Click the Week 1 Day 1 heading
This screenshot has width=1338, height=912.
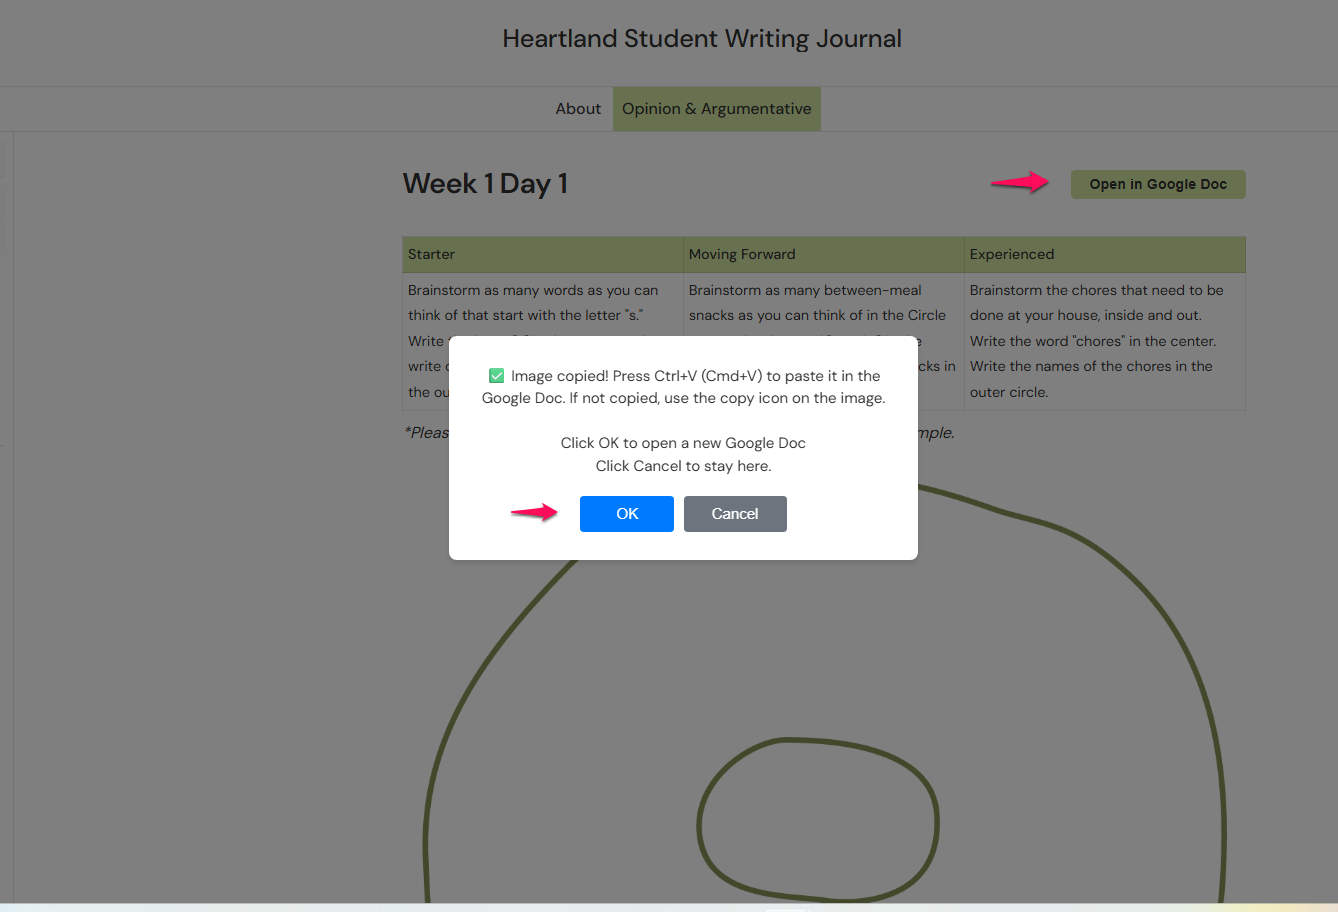click(x=485, y=184)
